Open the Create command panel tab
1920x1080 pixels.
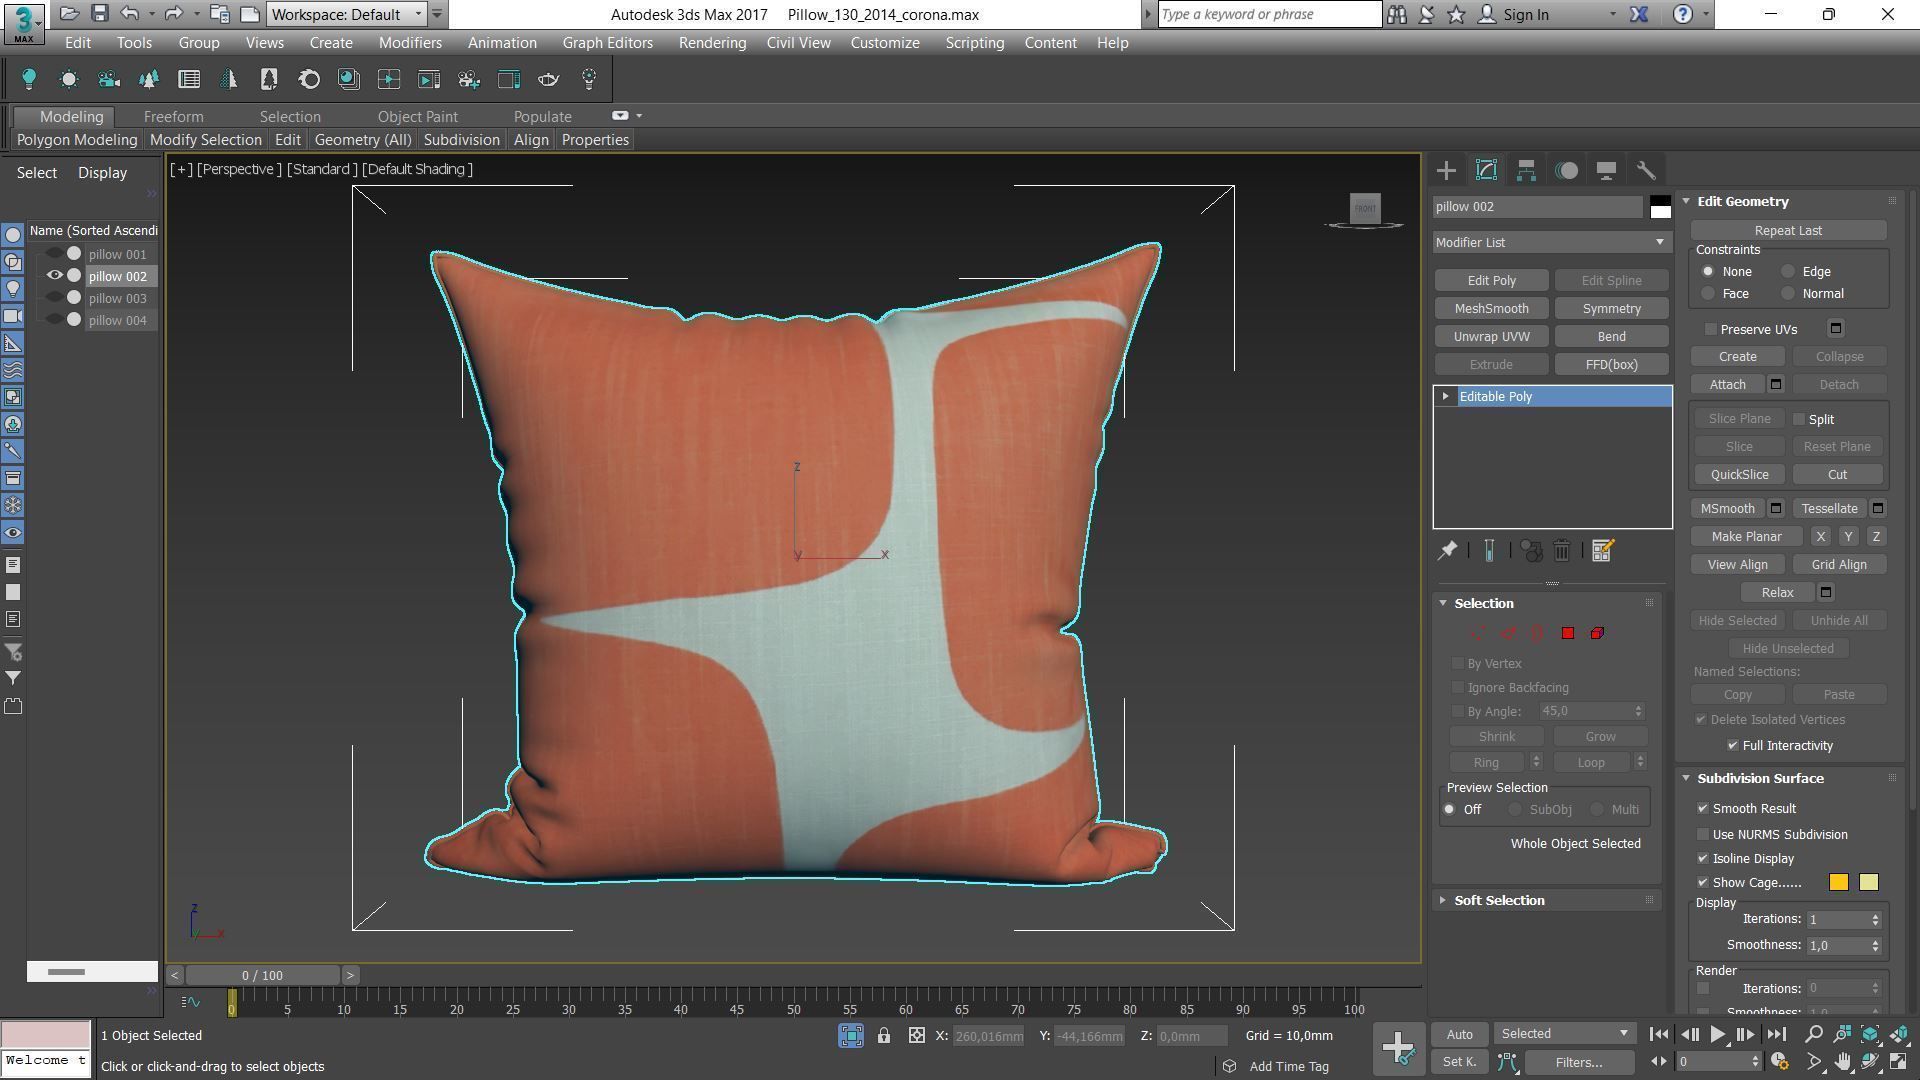point(1446,170)
